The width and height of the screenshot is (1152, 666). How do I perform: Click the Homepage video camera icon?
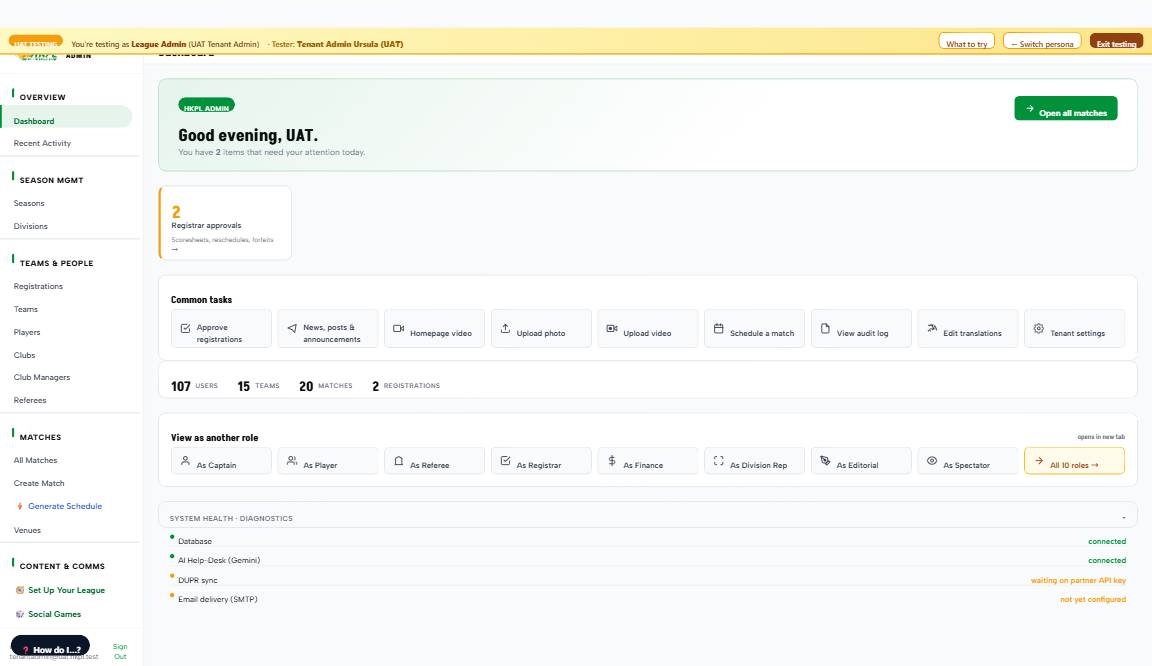point(398,328)
